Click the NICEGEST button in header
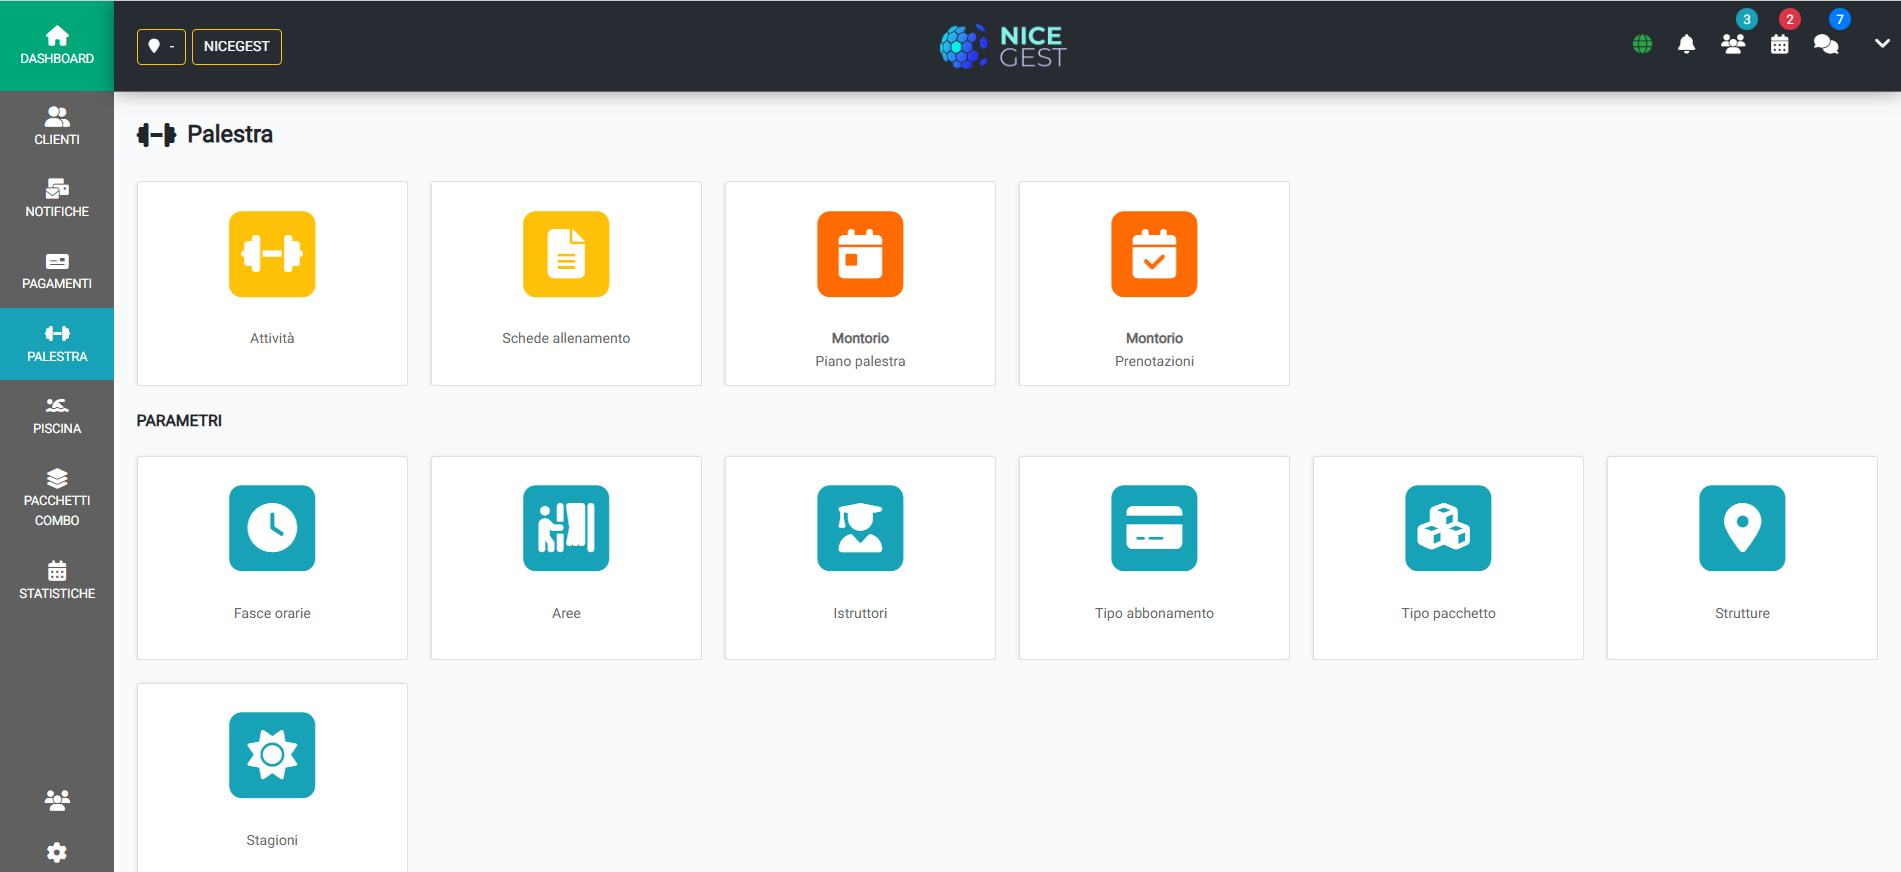 coord(237,46)
